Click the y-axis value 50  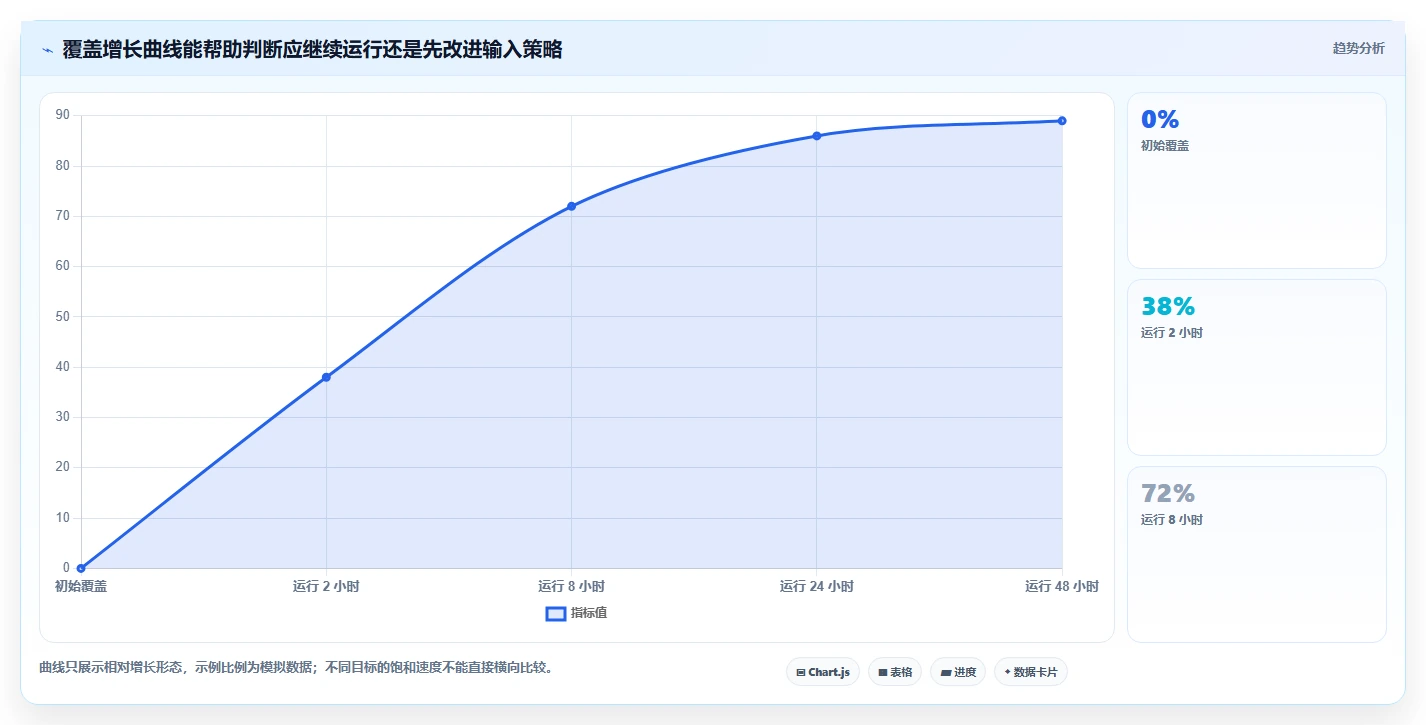coord(63,316)
